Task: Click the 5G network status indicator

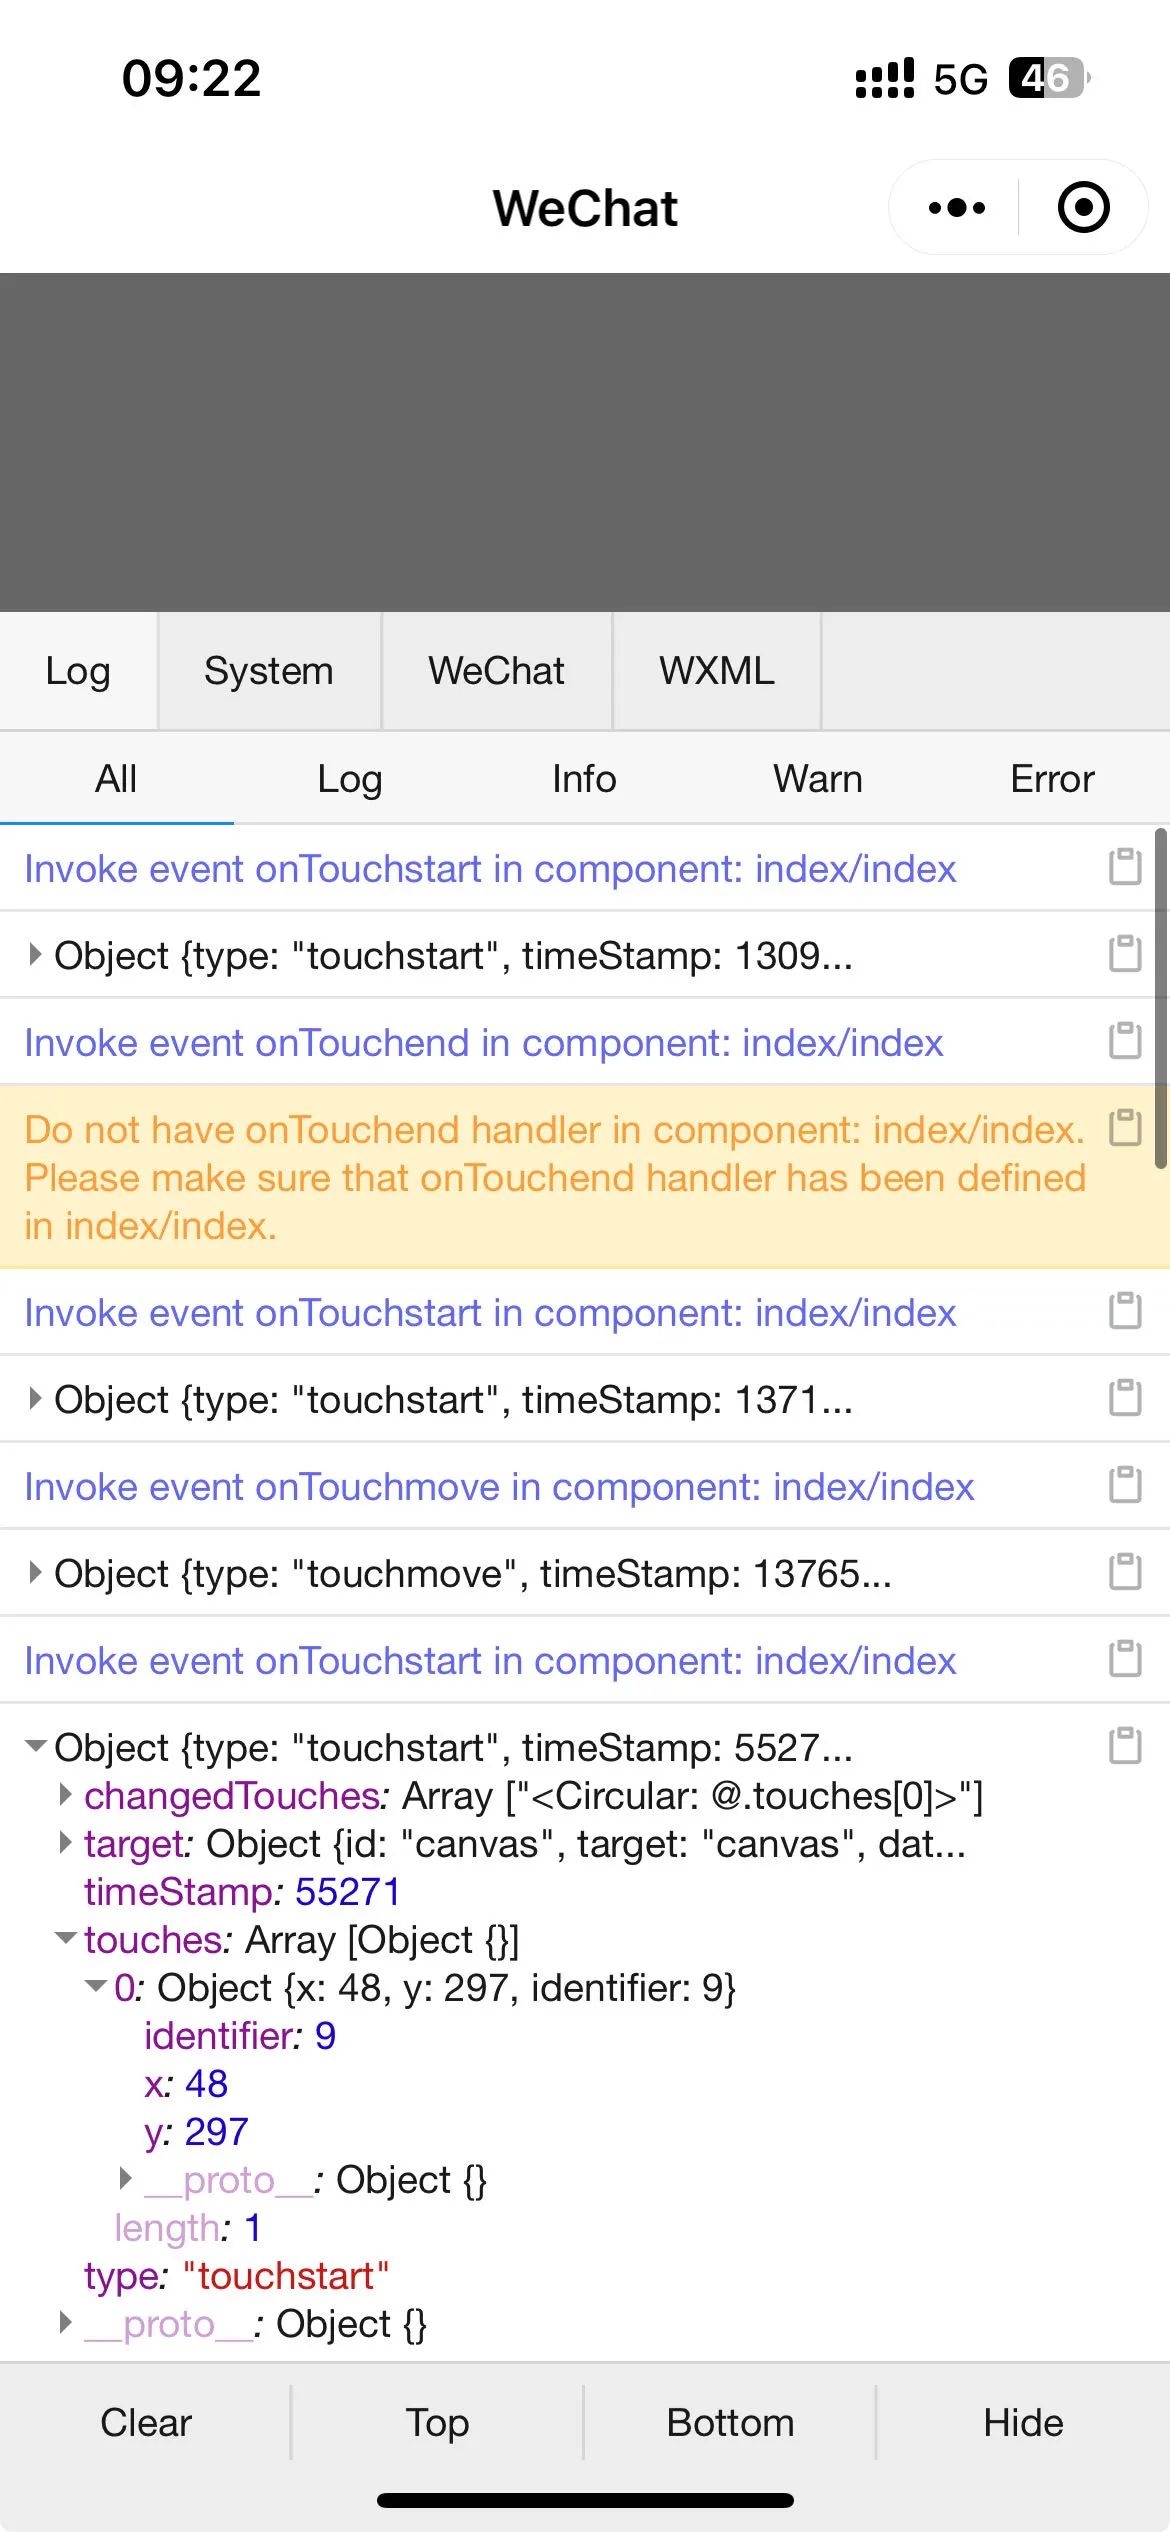Action: (x=960, y=79)
